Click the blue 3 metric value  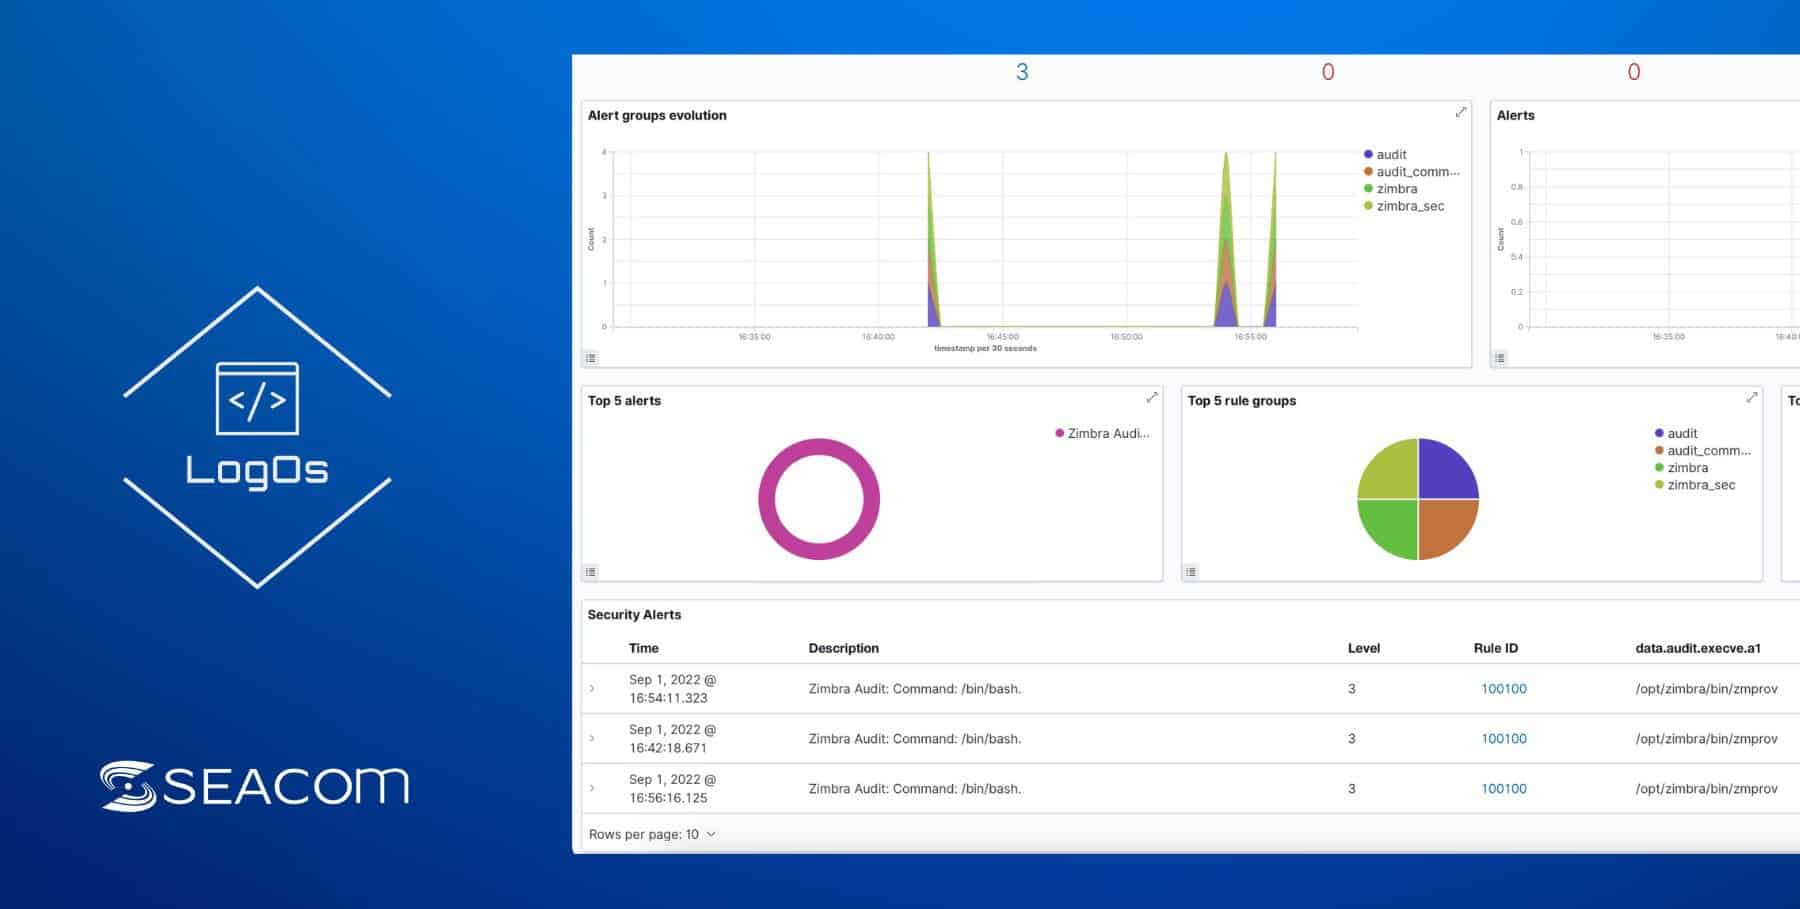[1022, 72]
